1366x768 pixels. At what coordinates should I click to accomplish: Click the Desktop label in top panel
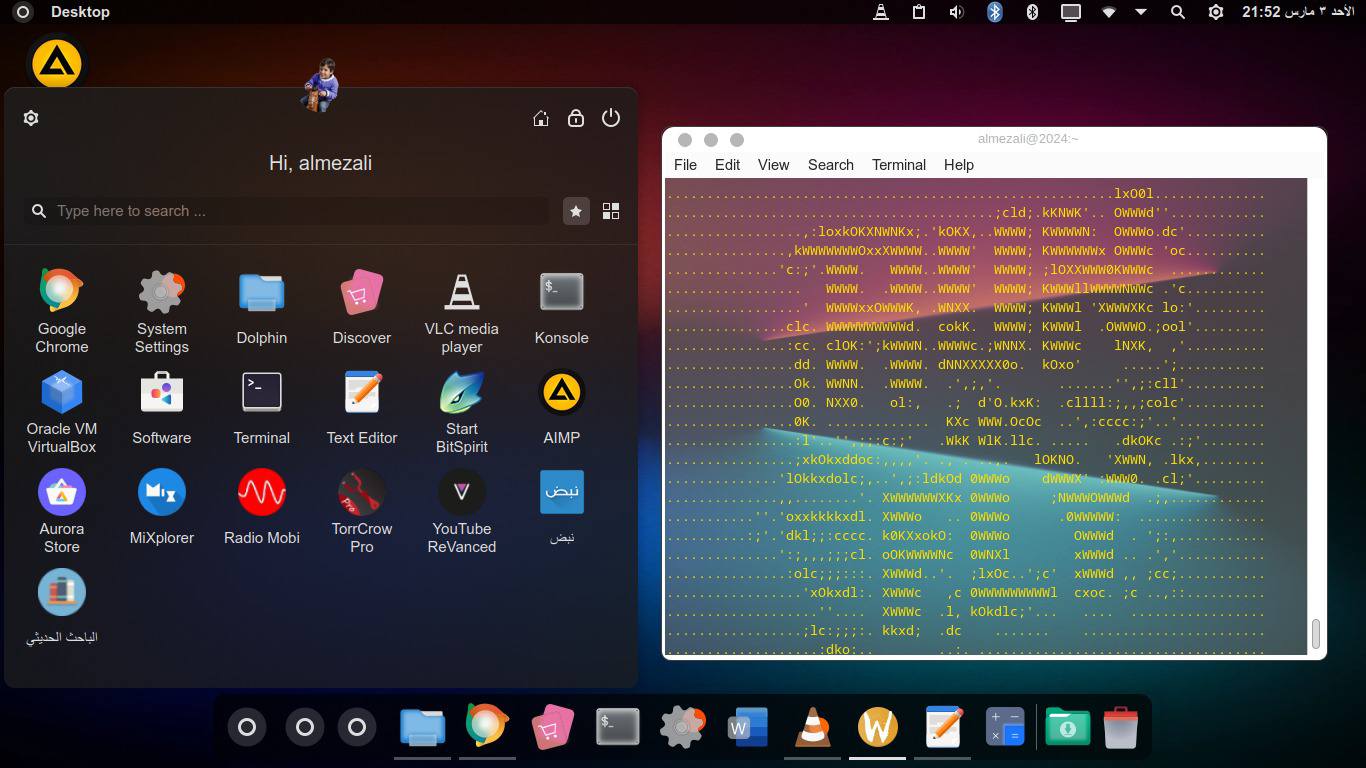(x=80, y=12)
